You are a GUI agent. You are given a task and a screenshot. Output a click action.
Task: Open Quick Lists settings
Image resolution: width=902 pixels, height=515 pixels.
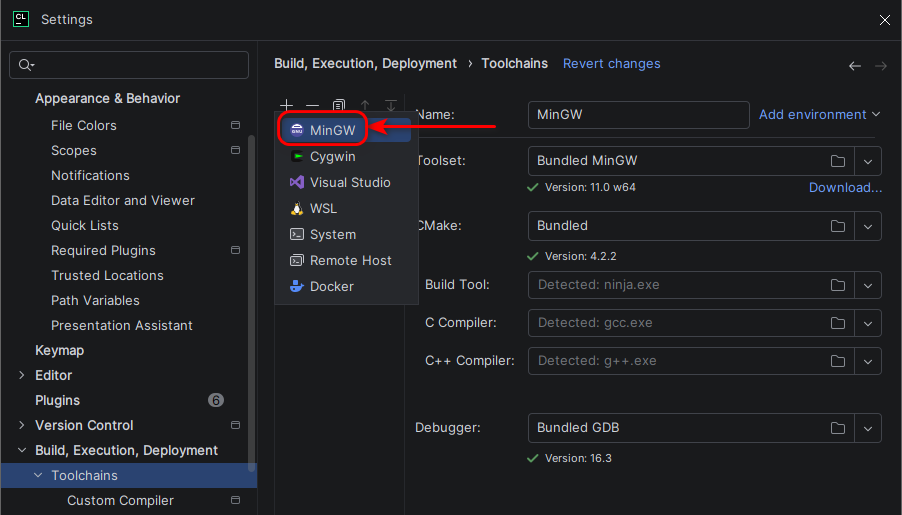point(85,226)
